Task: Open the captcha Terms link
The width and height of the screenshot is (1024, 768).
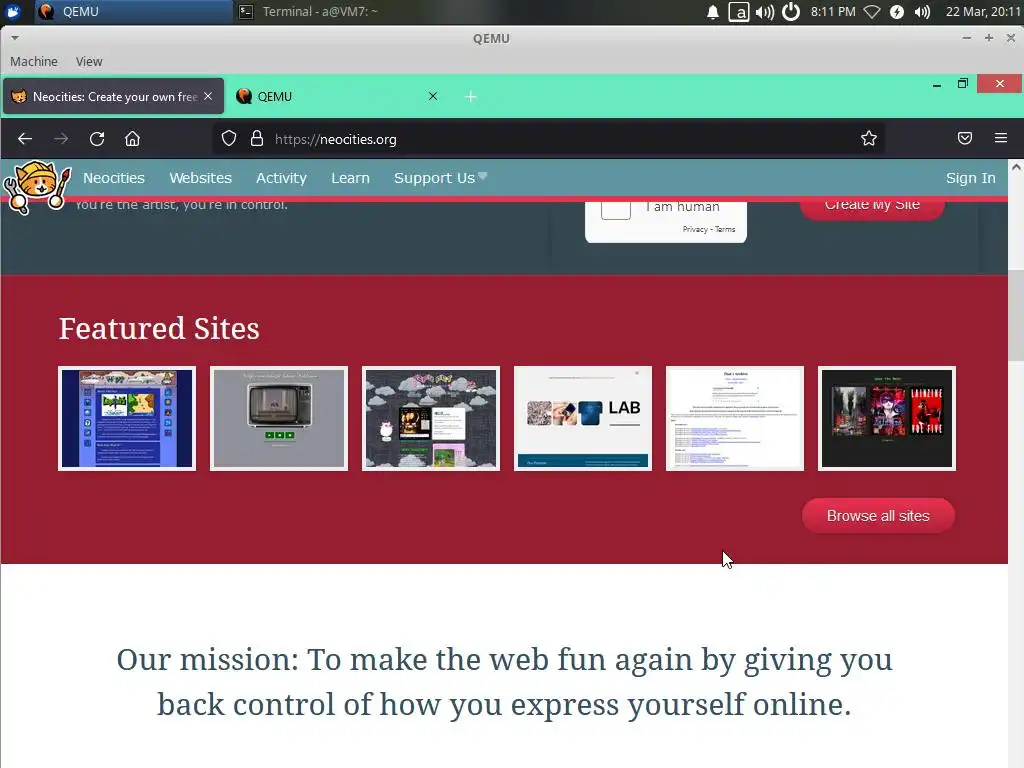Action: tap(725, 229)
